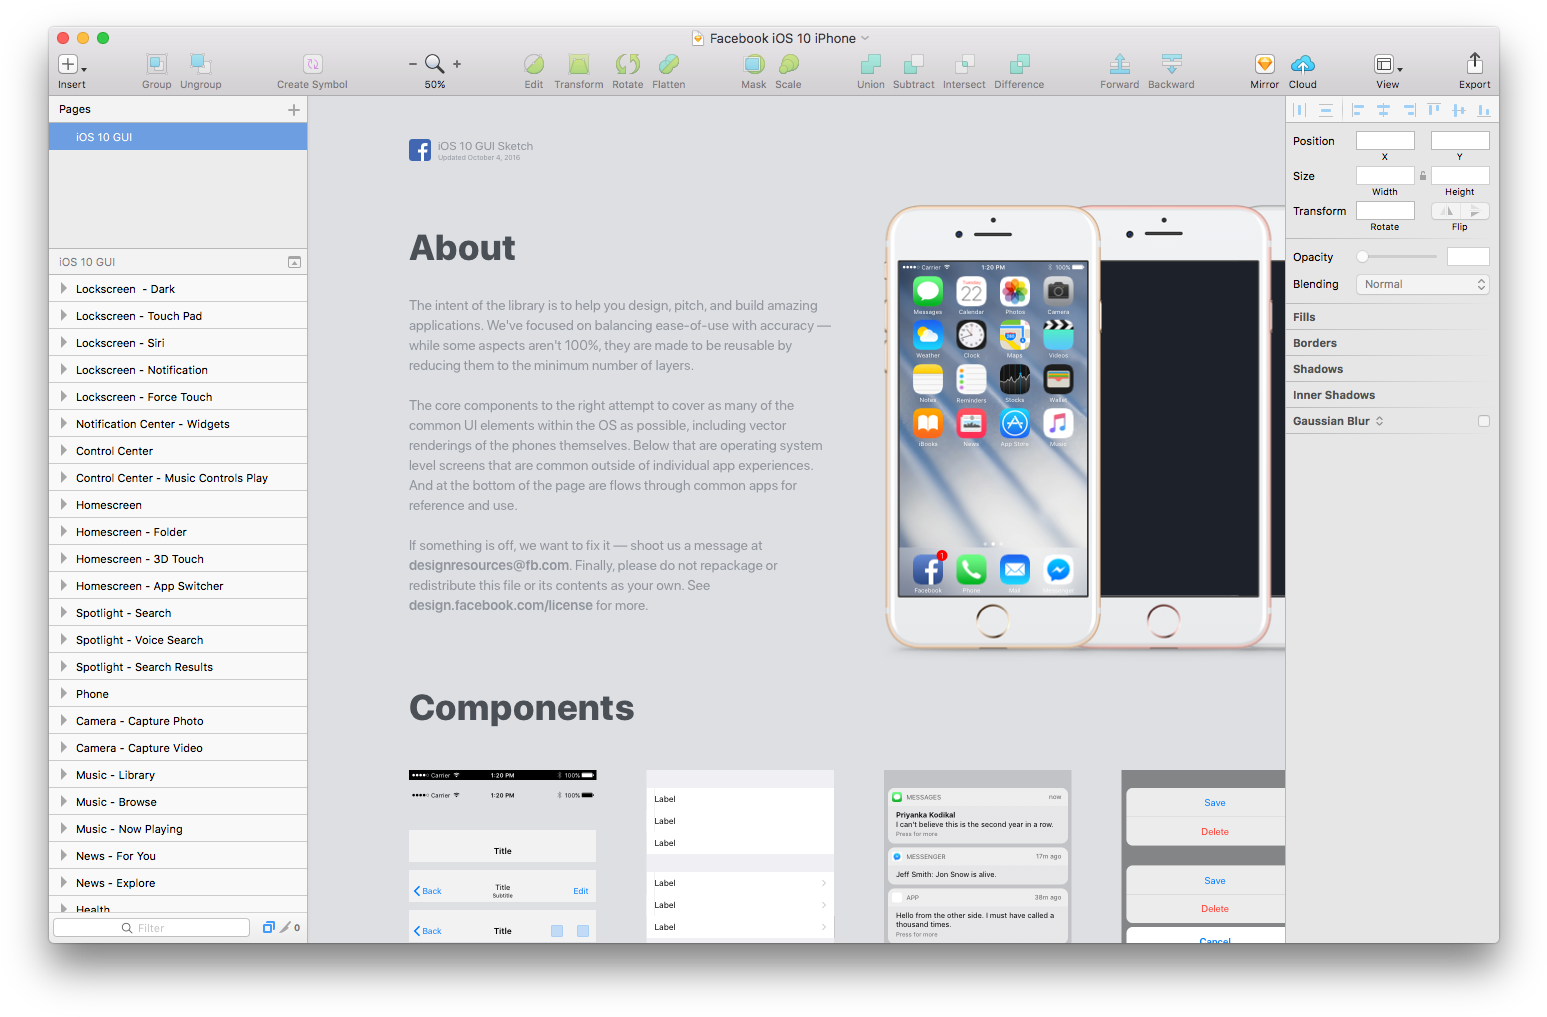The width and height of the screenshot is (1547, 1017).
Task: Select the Transform tool
Action: 578,64
